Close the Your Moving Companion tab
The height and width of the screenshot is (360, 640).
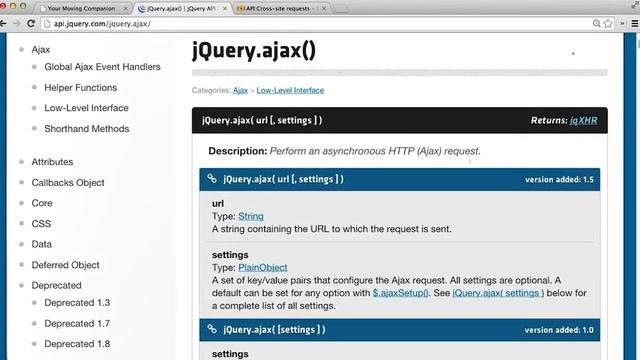125,8
